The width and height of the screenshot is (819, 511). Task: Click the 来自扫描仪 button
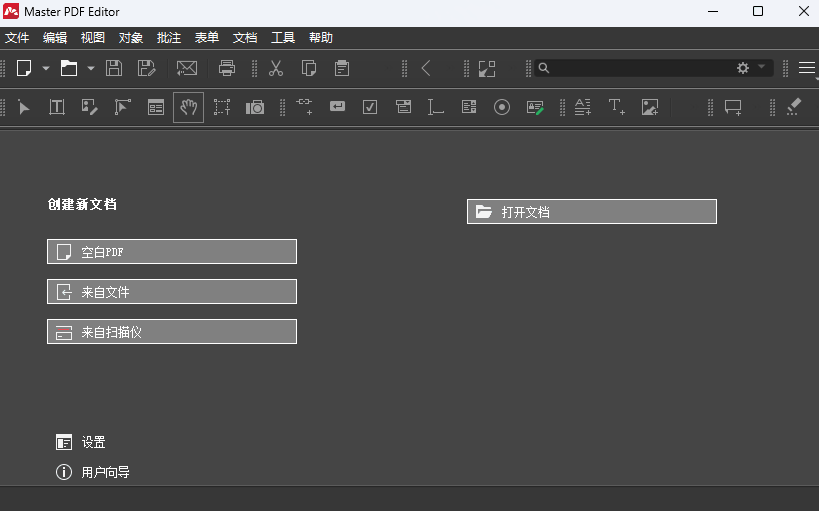pos(172,332)
